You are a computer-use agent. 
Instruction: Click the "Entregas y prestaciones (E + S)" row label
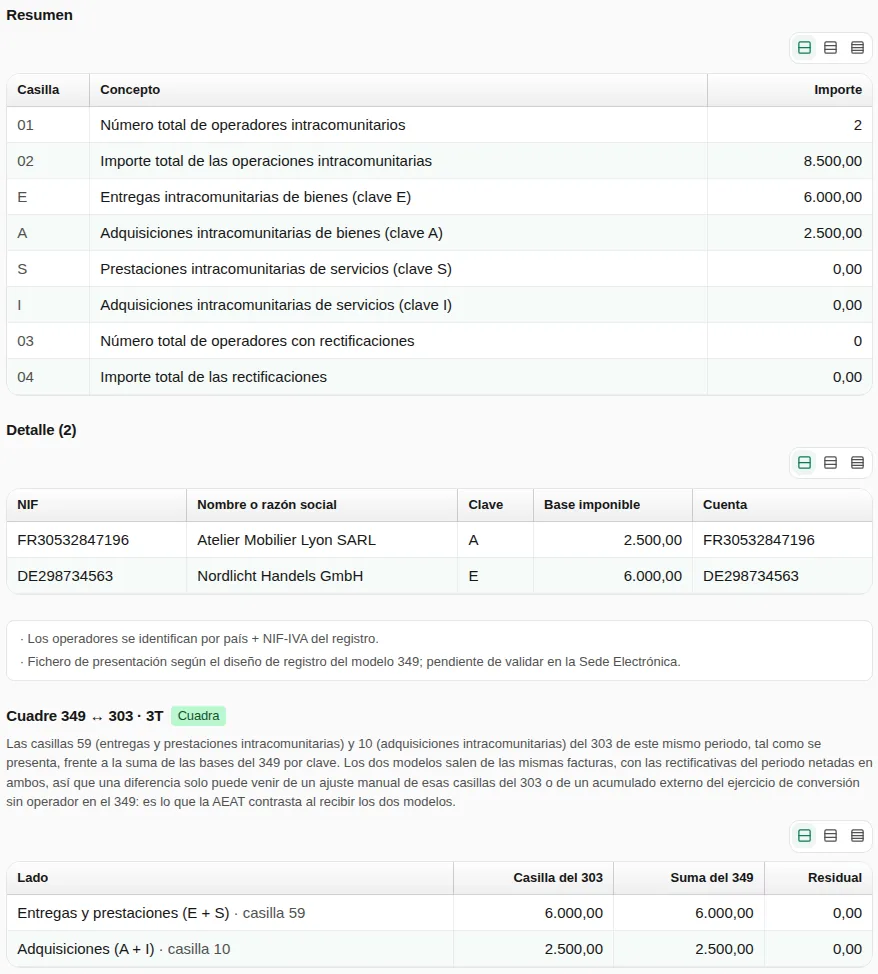click(x=123, y=913)
